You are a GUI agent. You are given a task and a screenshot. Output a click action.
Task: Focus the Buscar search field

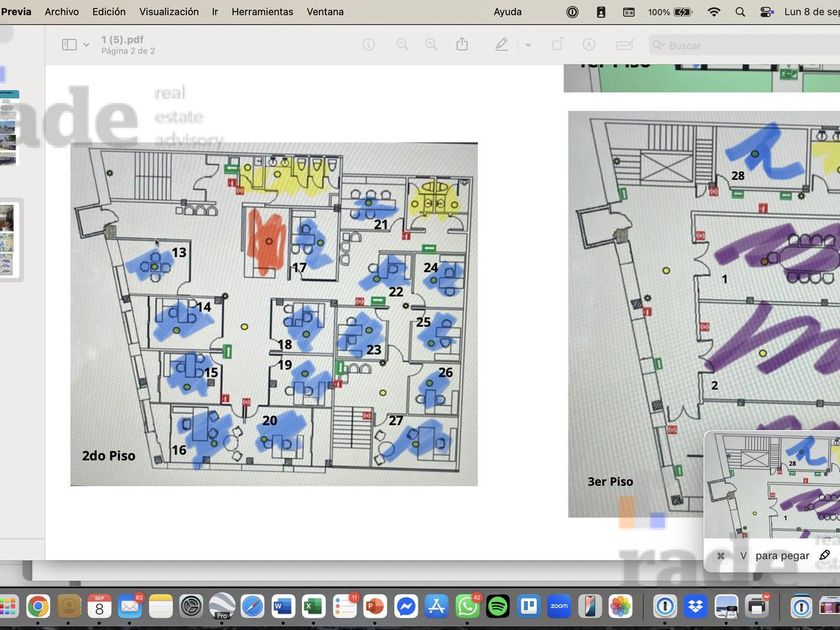(745, 46)
